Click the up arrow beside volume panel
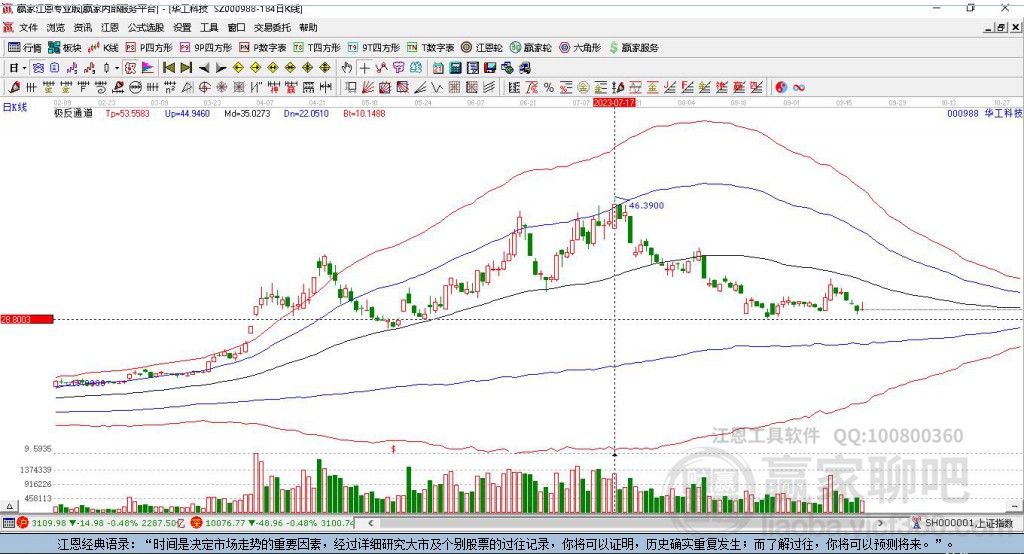 pyautogui.click(x=9, y=506)
